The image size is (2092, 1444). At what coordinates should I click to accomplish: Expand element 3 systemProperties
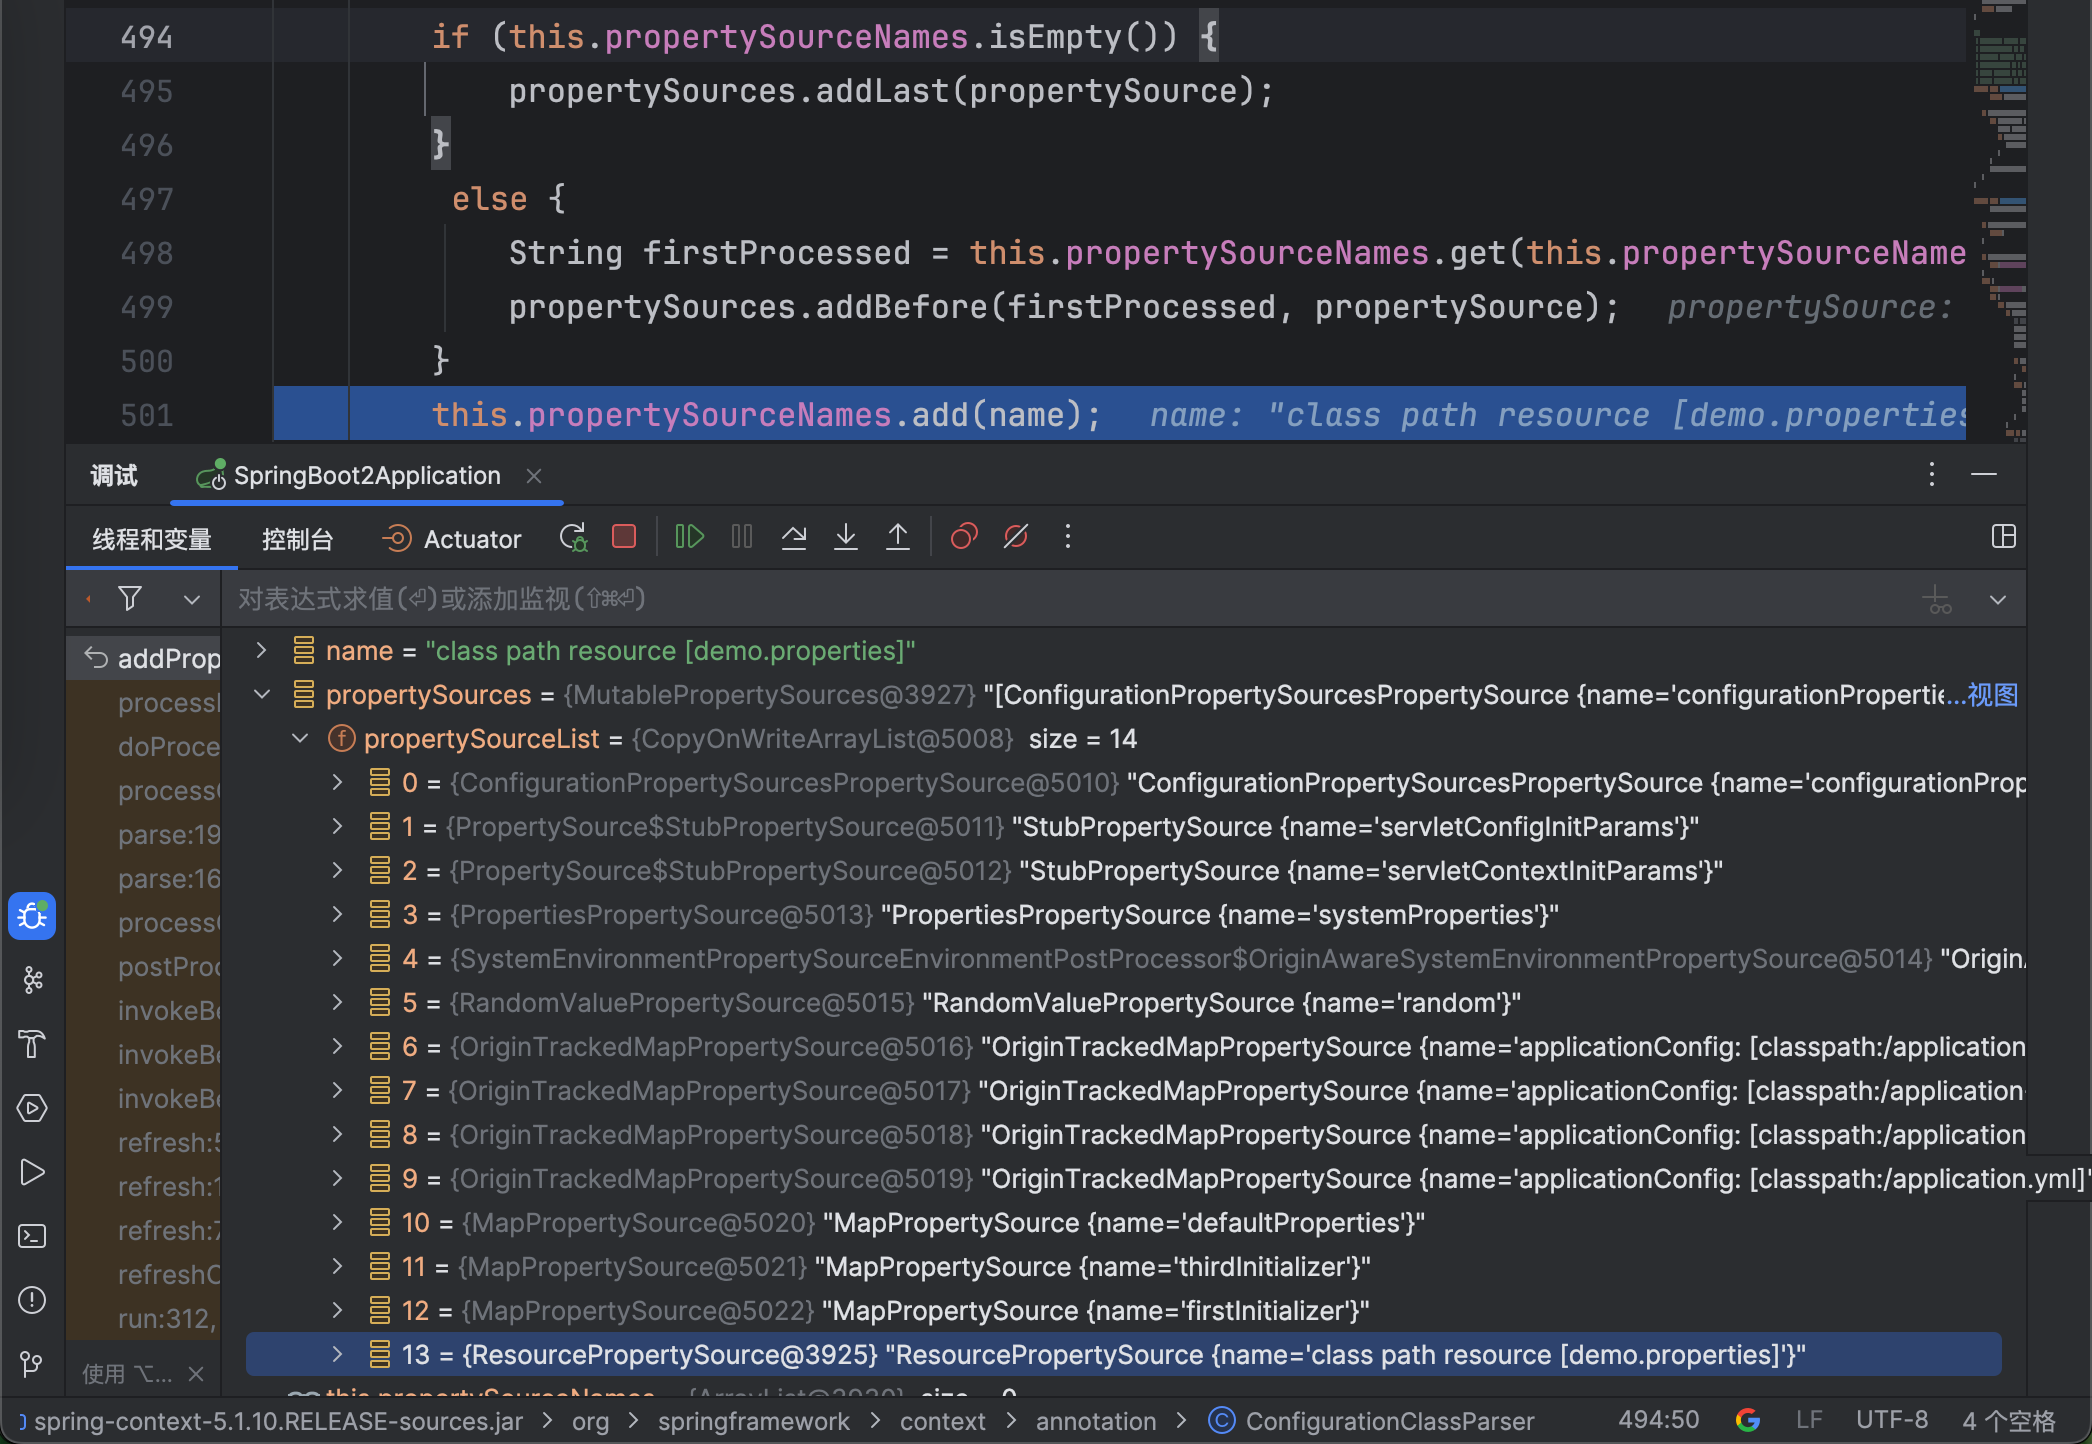[338, 915]
